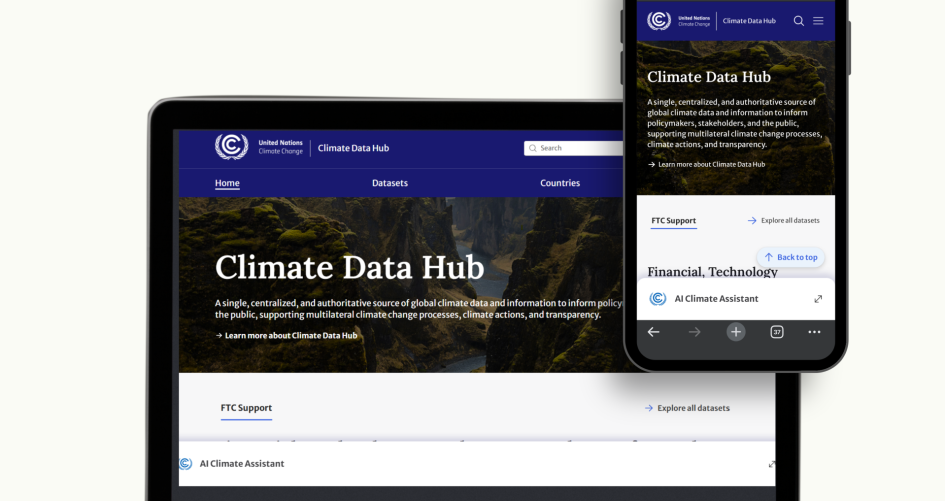
Task: Expand AI Climate Assistant on phone
Action: tap(818, 299)
